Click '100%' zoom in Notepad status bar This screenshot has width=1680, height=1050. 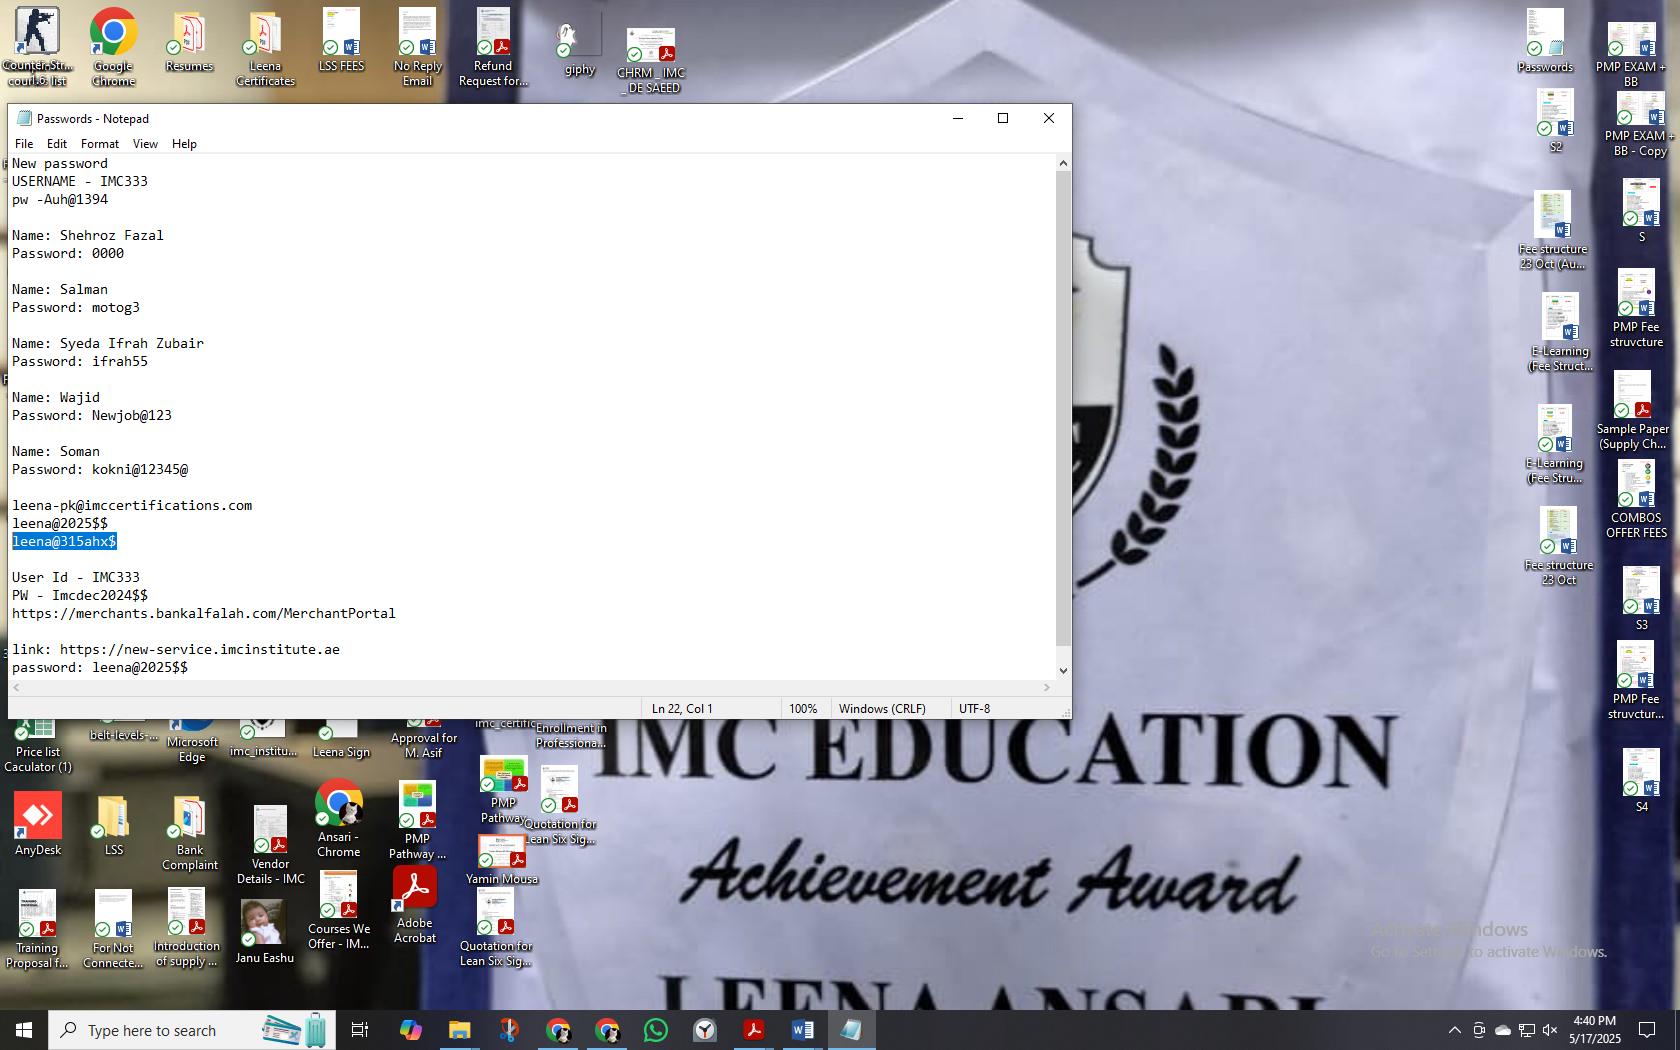tap(803, 708)
